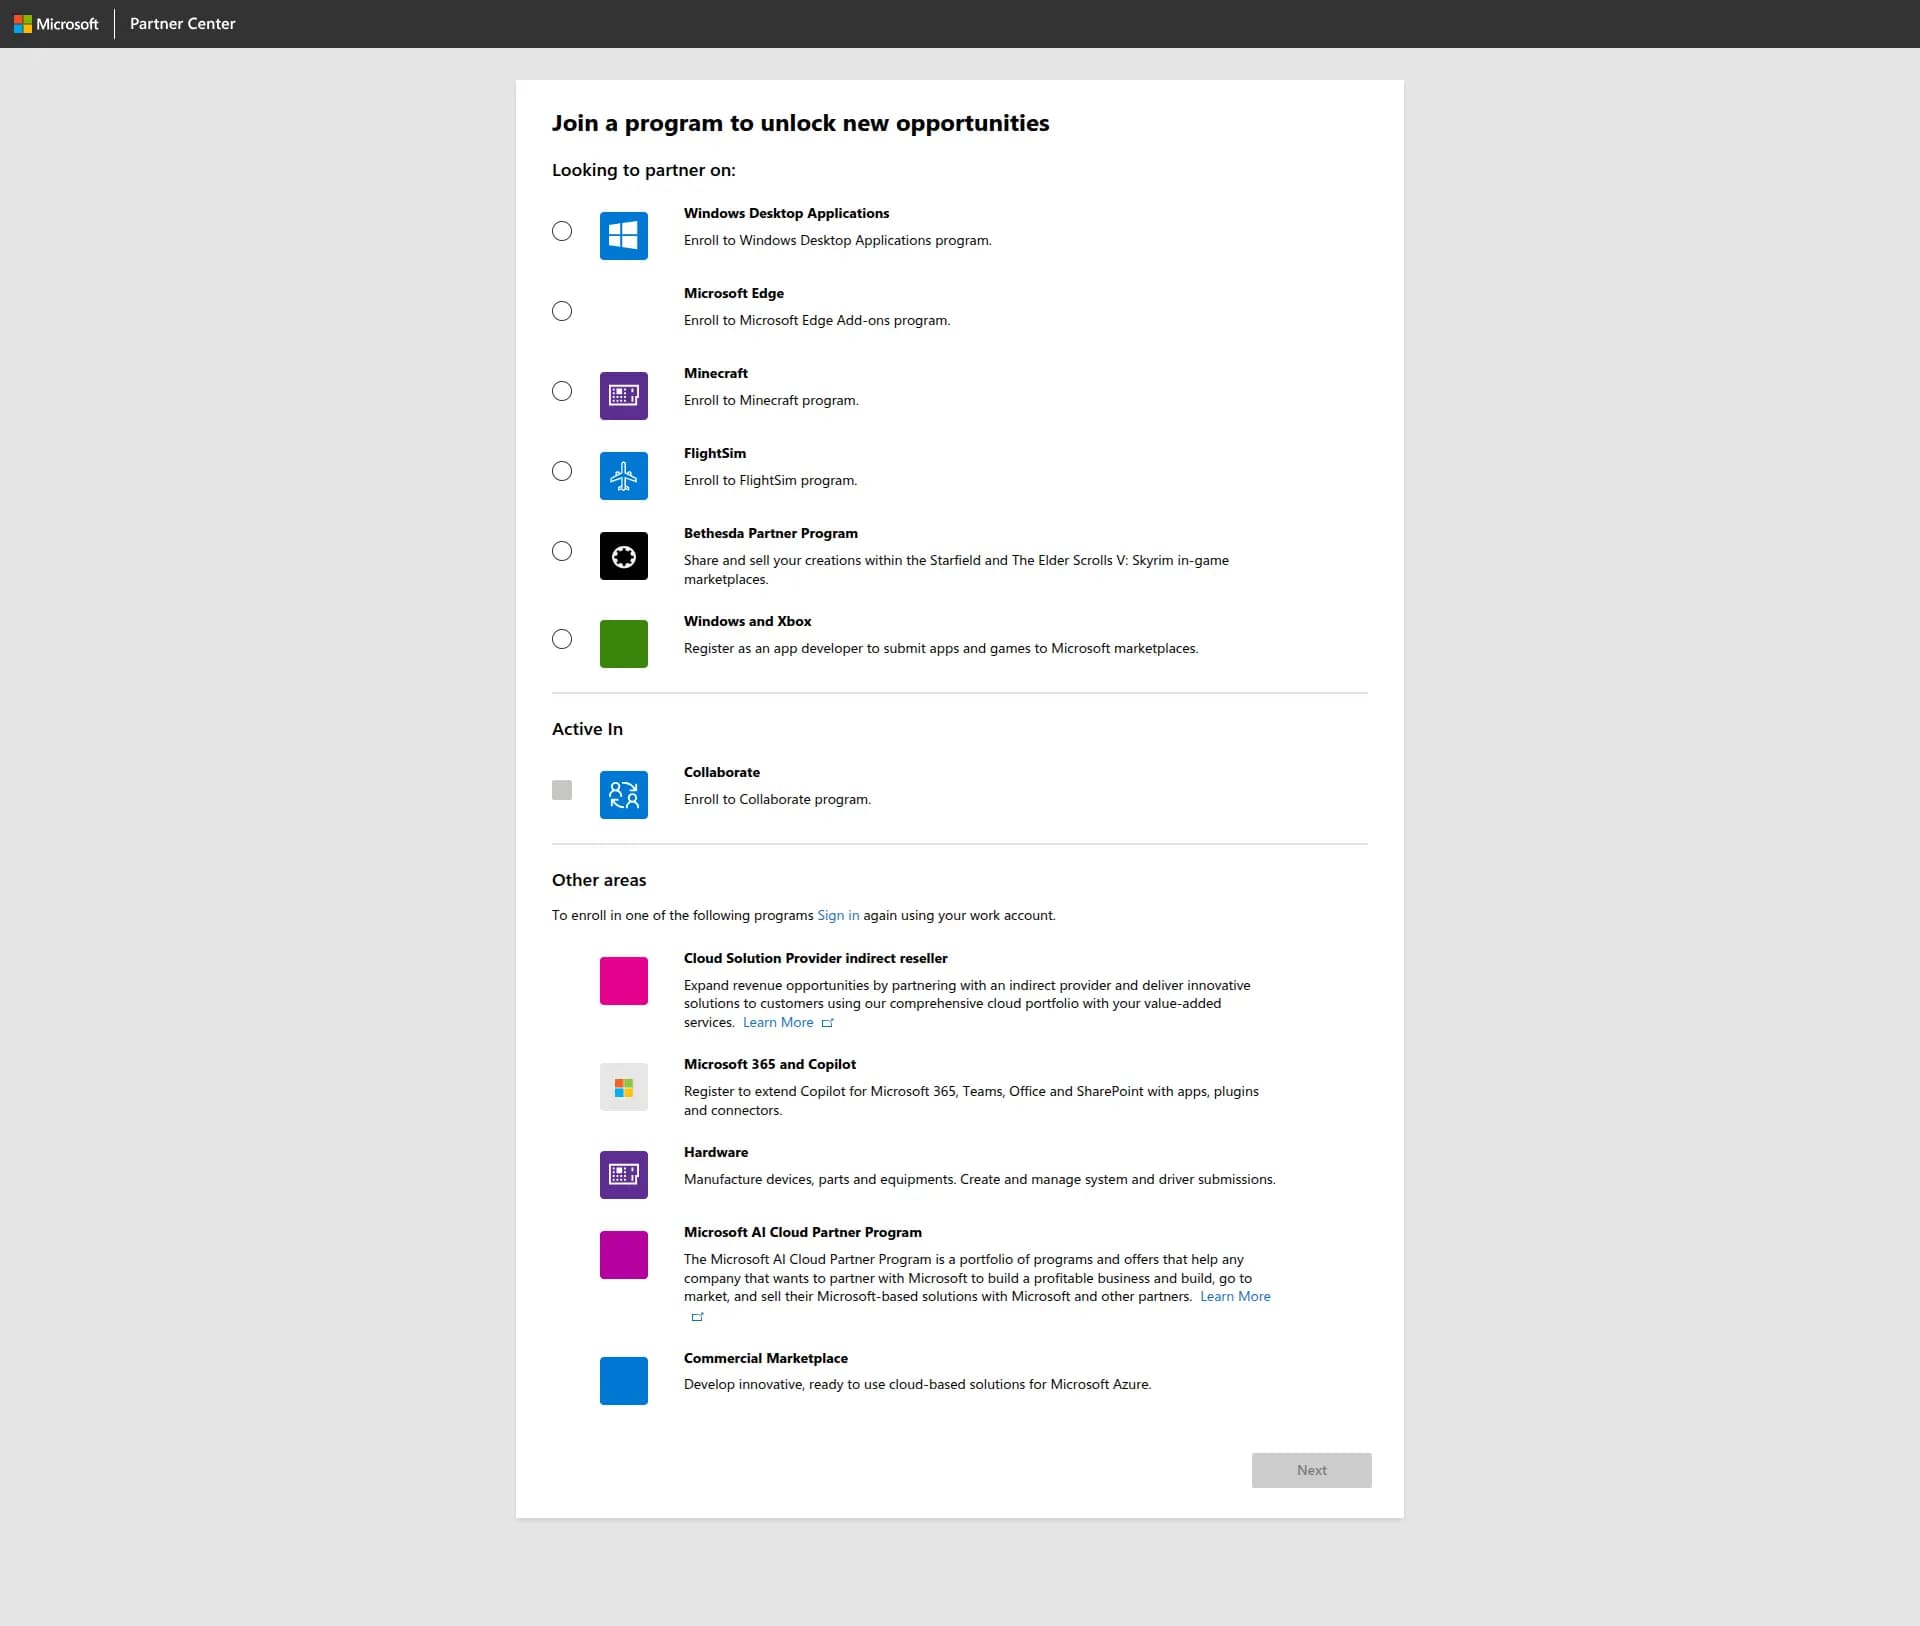
Task: Click 'Enroll to Minecraft program.' description
Action: [771, 400]
